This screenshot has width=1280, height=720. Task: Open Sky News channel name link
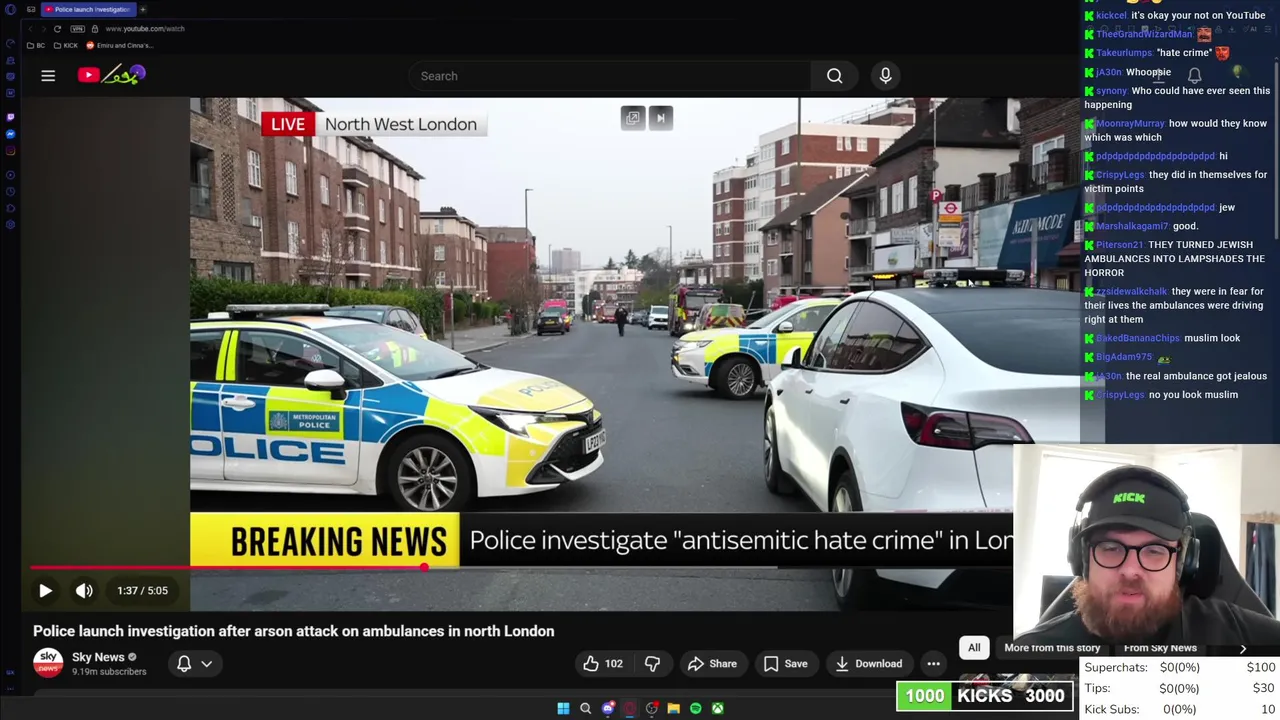click(x=98, y=657)
